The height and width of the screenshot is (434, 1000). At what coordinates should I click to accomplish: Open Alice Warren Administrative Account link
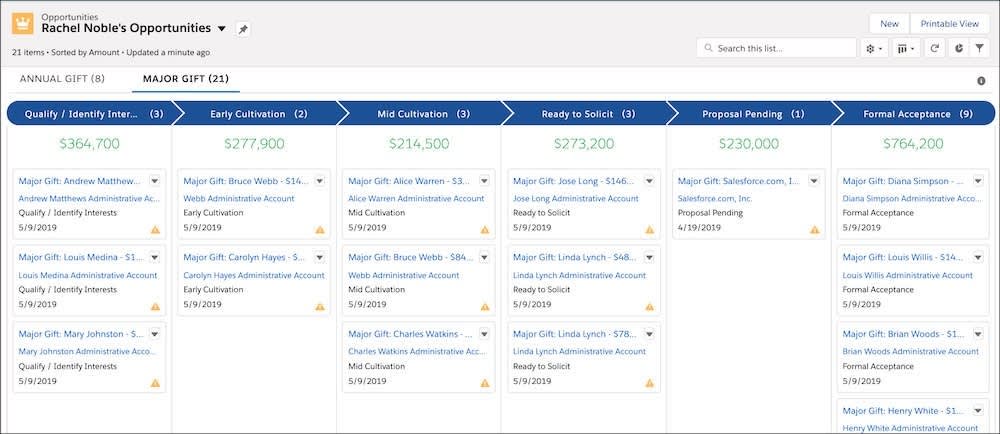pos(416,198)
